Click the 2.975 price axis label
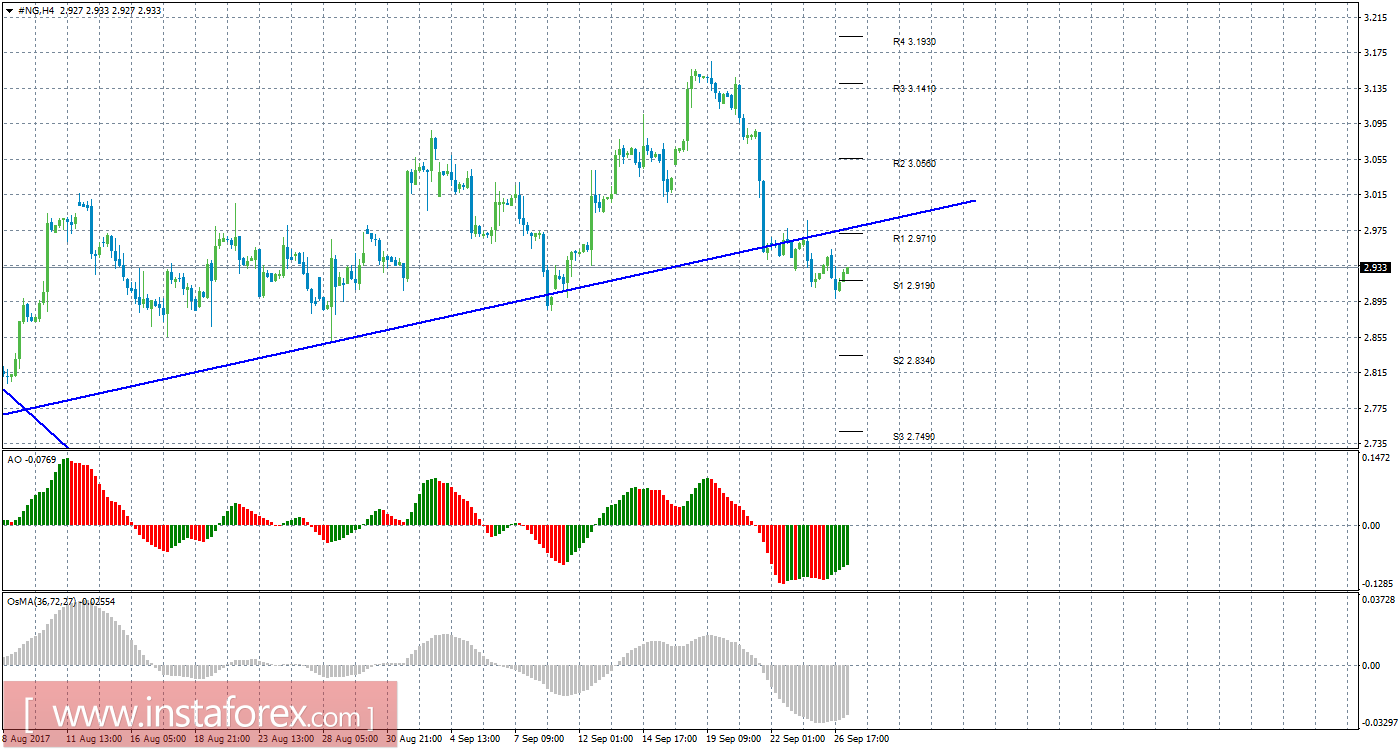1398x750 pixels. (1375, 231)
